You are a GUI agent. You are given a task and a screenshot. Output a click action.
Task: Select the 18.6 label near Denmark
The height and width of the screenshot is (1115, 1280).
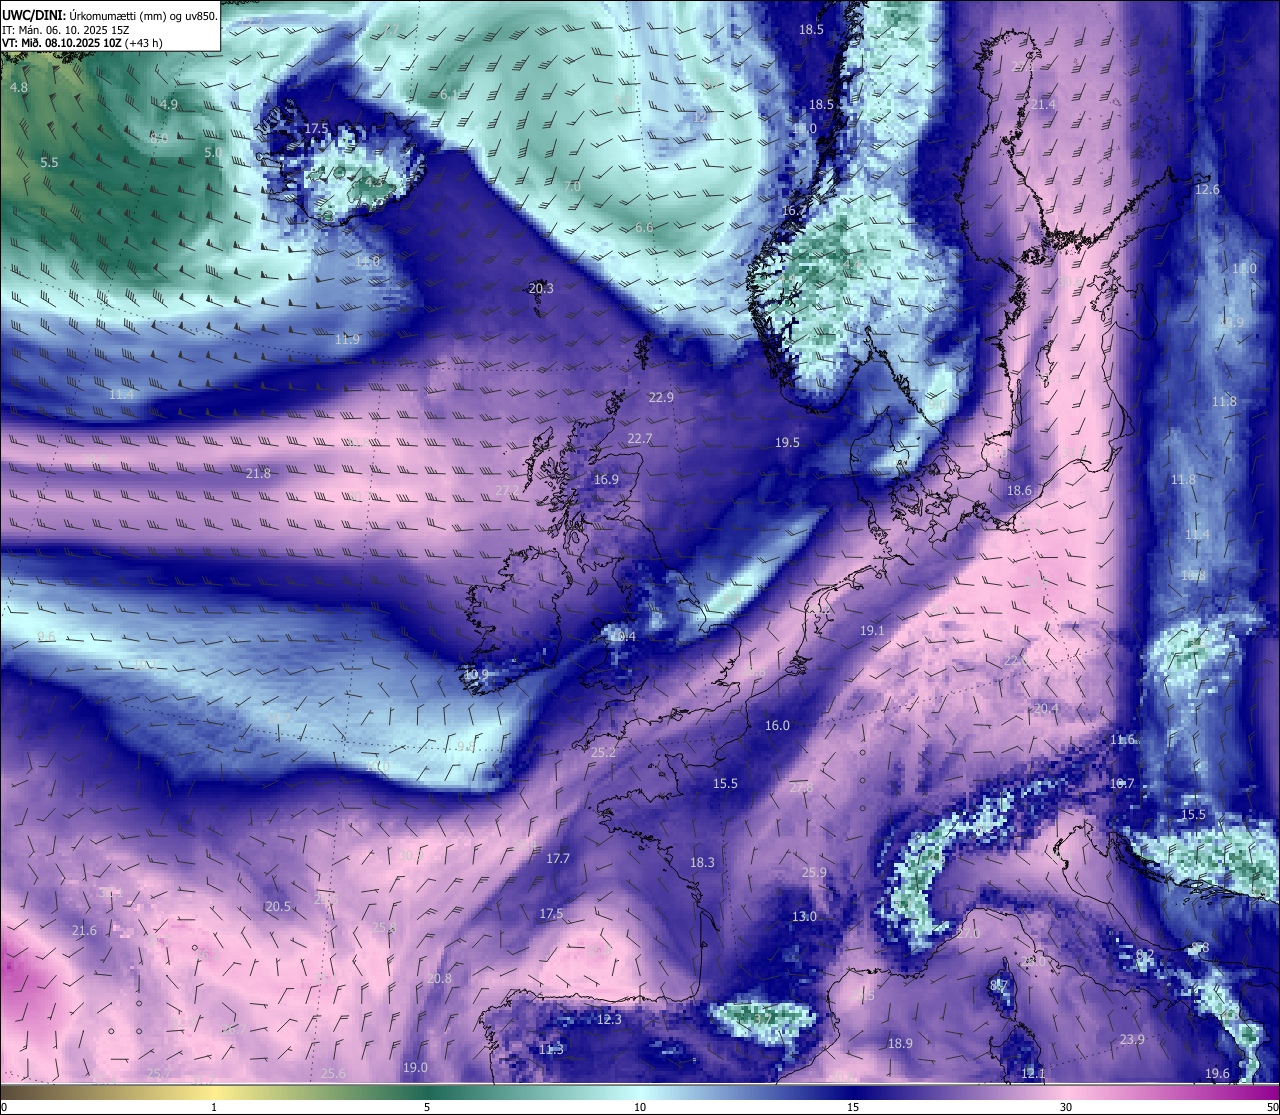1018,490
